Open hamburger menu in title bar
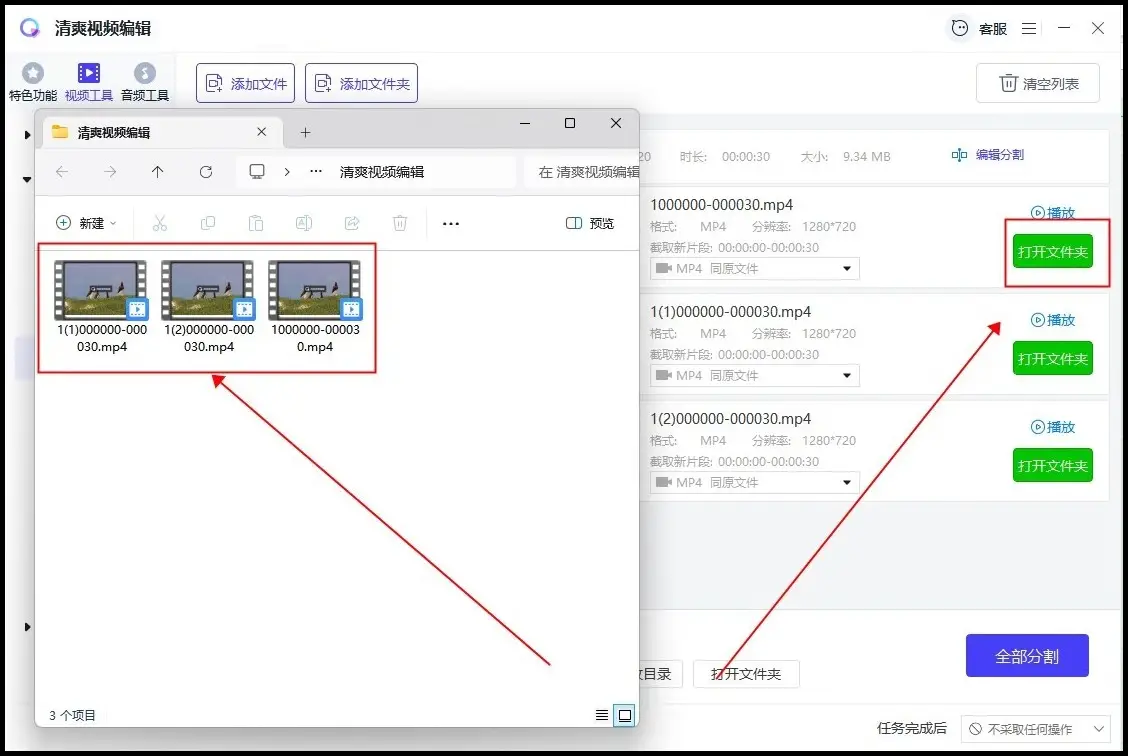The image size is (1128, 756). pos(1029,29)
